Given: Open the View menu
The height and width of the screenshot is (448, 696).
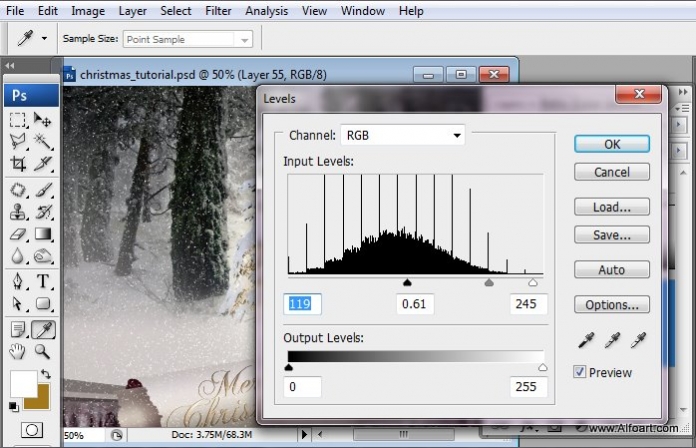Looking at the screenshot, I should click(x=314, y=11).
